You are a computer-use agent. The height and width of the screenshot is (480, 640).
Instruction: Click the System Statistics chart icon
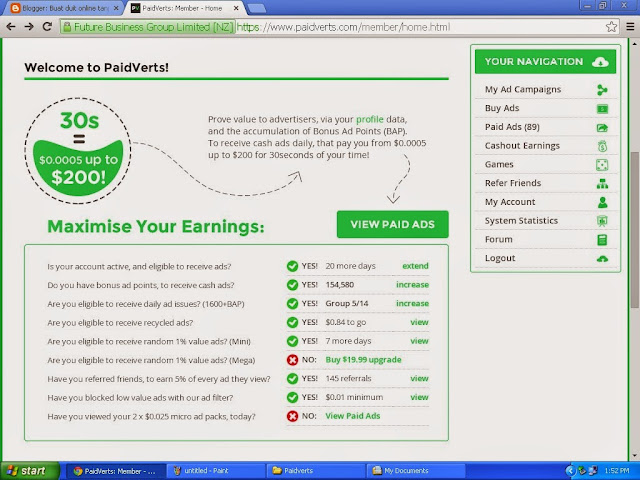(602, 221)
